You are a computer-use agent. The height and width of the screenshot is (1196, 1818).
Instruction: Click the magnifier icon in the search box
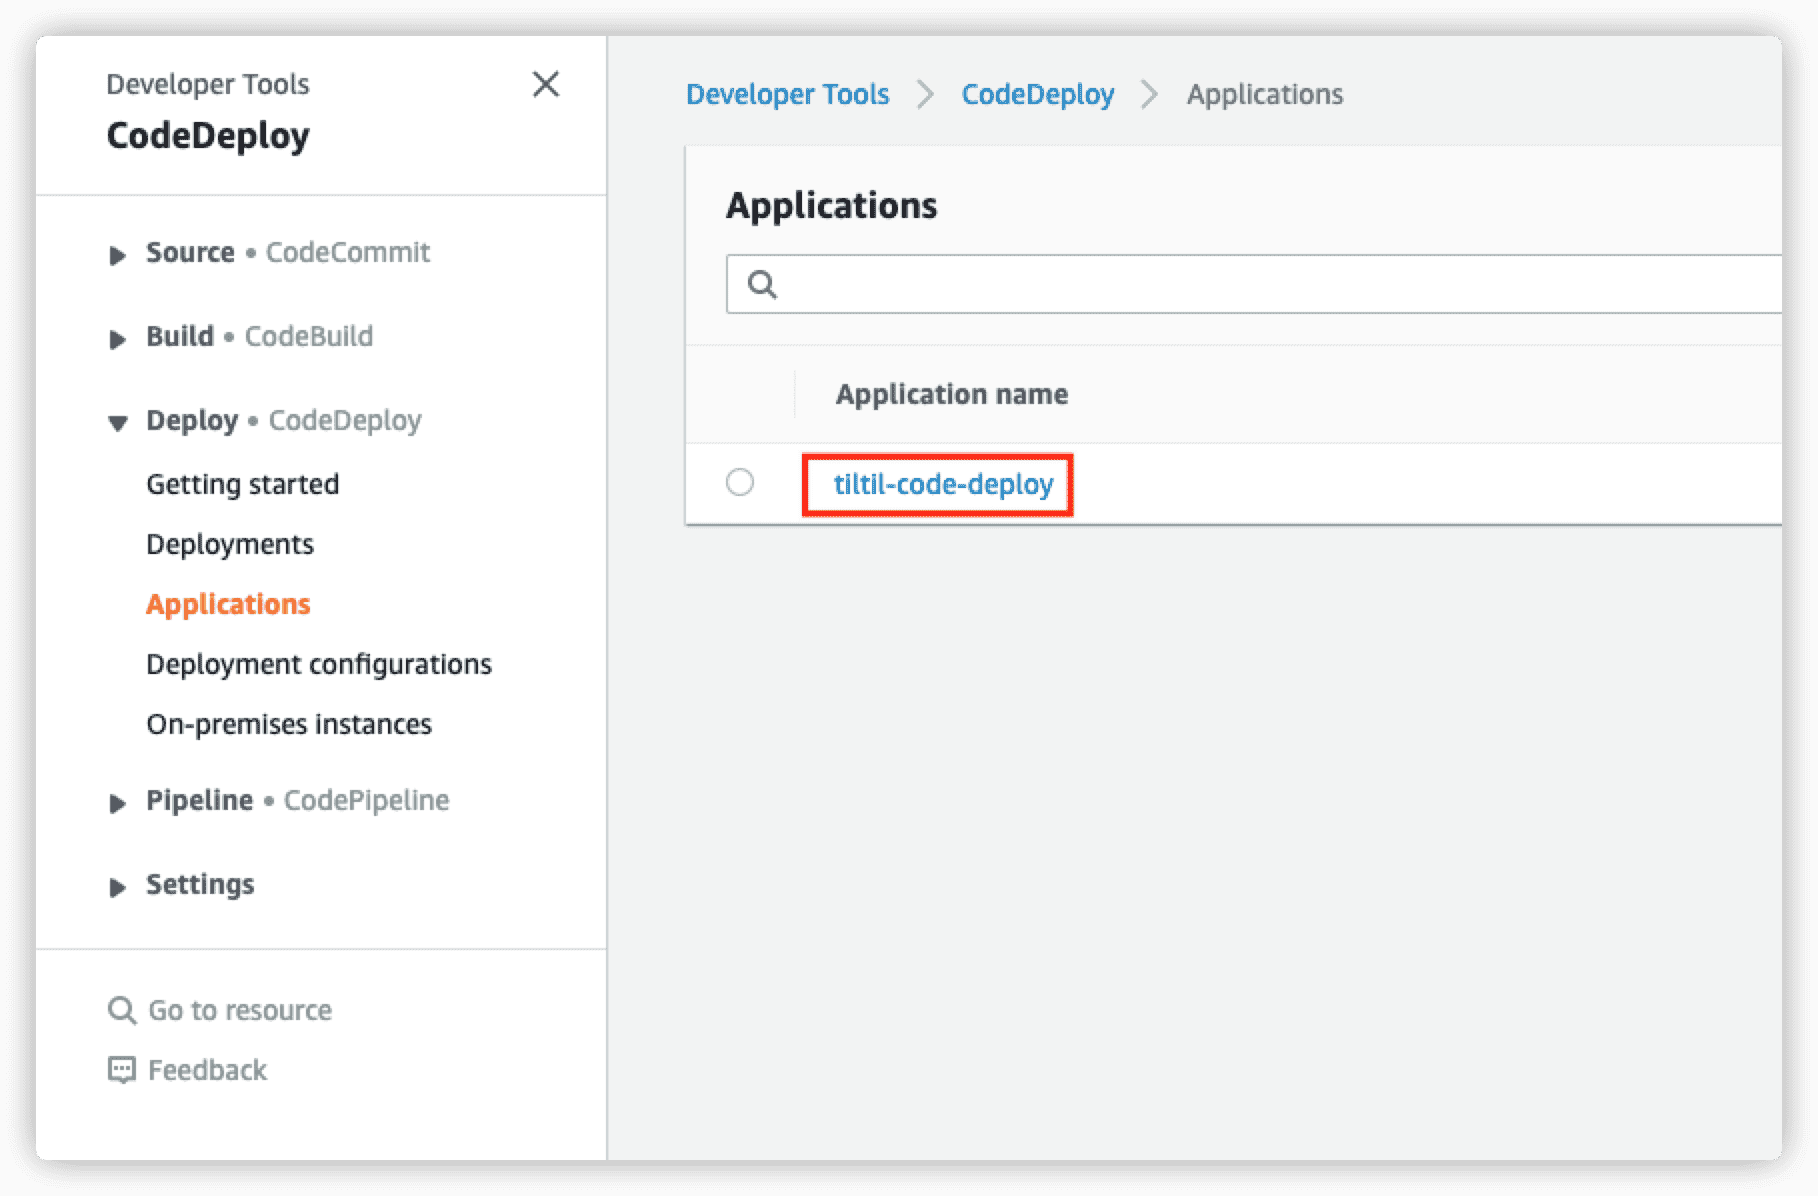[x=762, y=285]
